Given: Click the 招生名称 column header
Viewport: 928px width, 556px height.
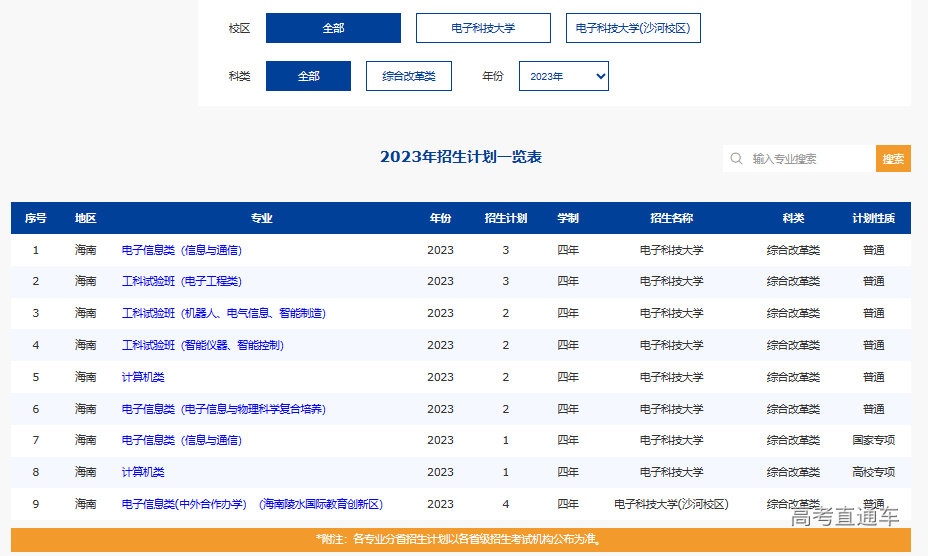Looking at the screenshot, I should (x=671, y=218).
